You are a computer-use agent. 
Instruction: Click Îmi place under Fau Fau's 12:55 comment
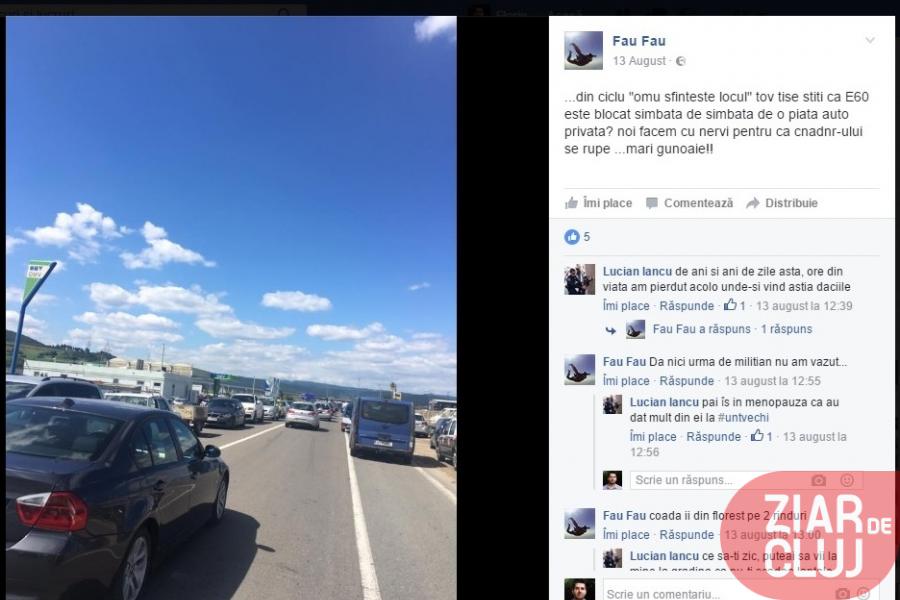coord(626,381)
